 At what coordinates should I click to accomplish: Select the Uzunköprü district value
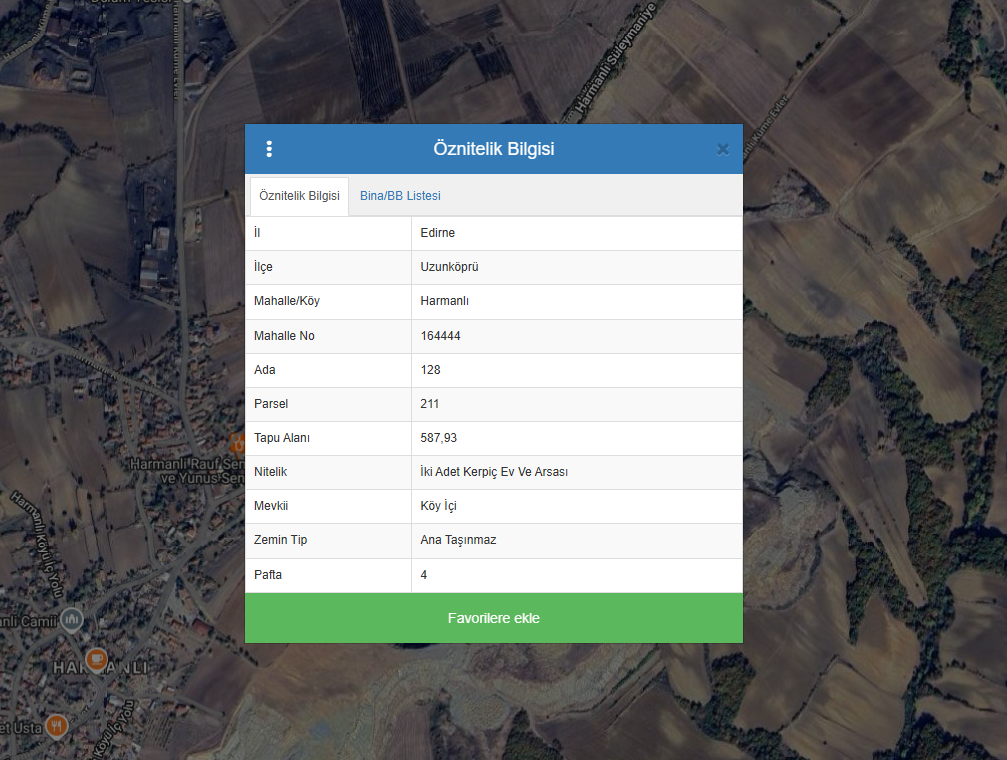[x=450, y=267]
